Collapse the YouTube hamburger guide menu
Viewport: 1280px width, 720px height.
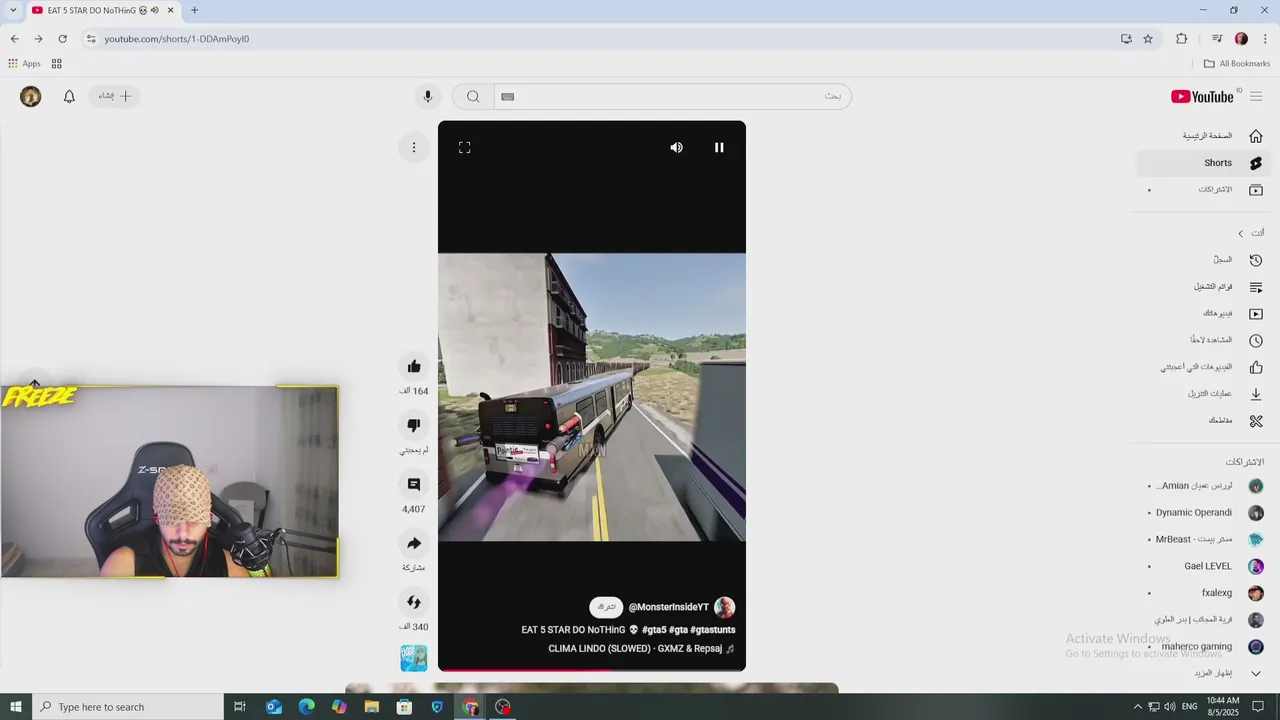[x=1256, y=96]
